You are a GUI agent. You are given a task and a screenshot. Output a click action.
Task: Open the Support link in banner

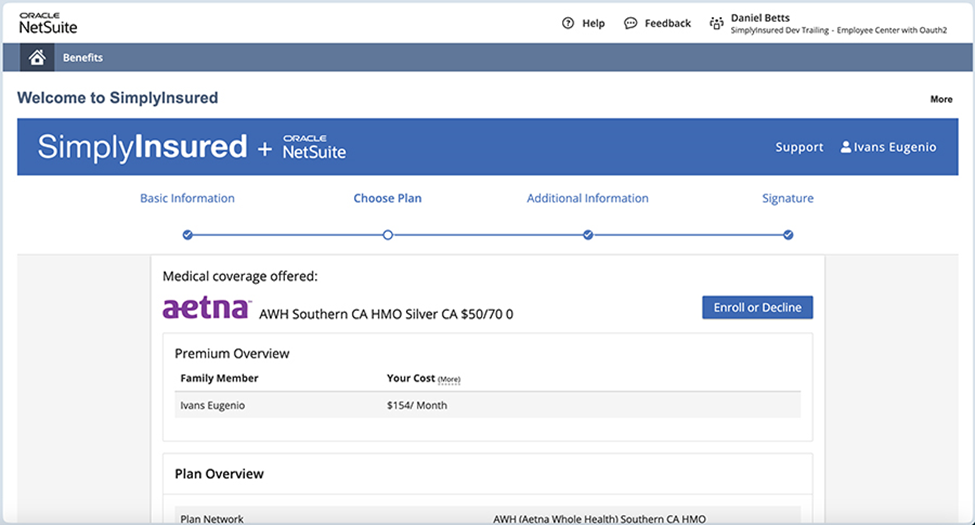tap(799, 147)
